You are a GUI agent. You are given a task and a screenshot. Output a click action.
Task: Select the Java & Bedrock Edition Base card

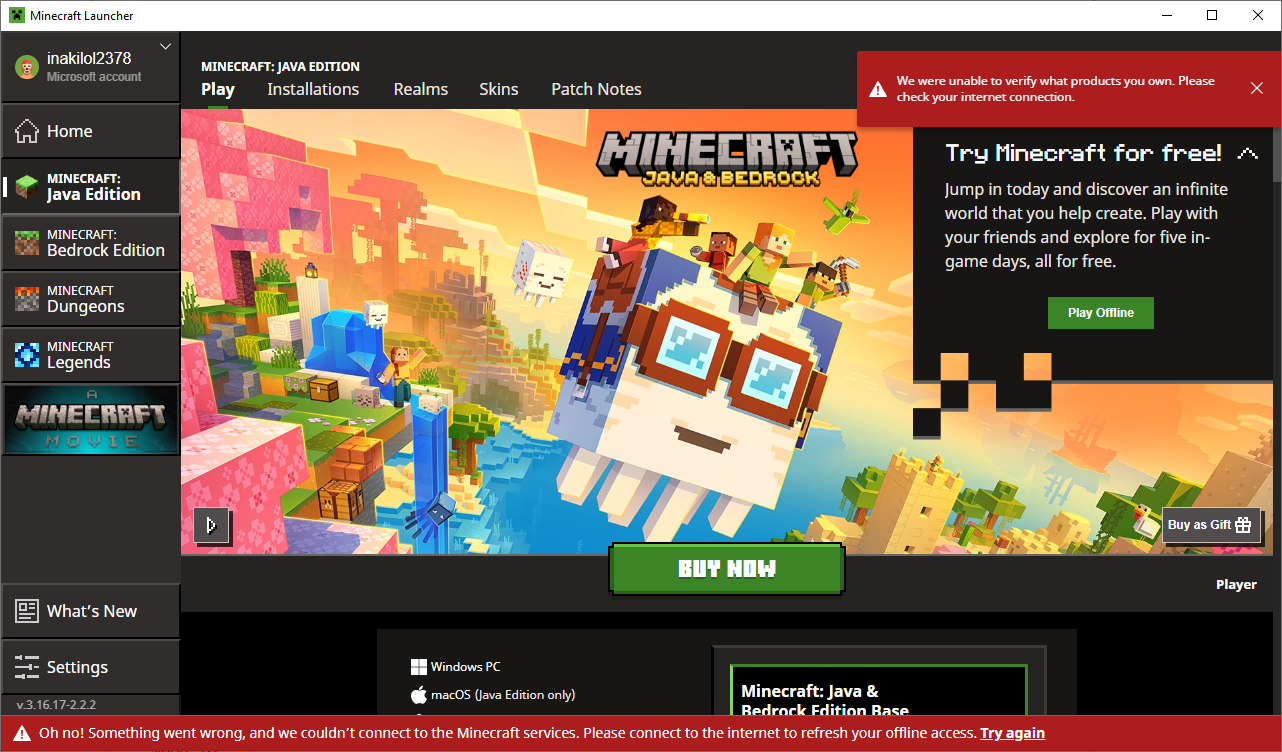pyautogui.click(x=879, y=690)
